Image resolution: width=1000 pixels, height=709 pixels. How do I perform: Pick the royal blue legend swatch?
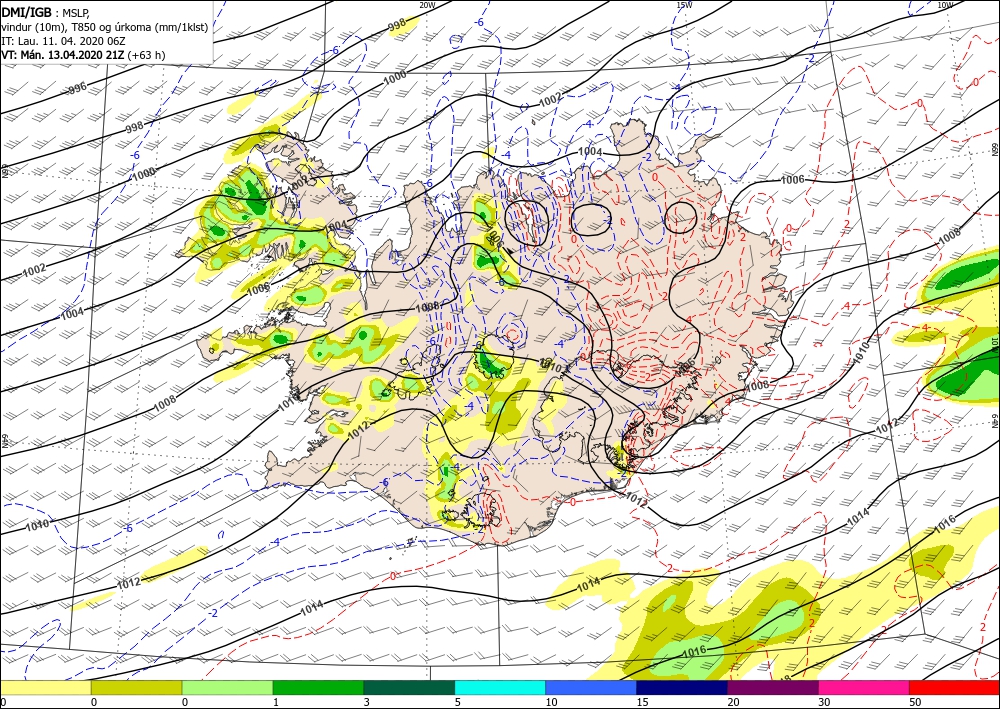tap(591, 687)
